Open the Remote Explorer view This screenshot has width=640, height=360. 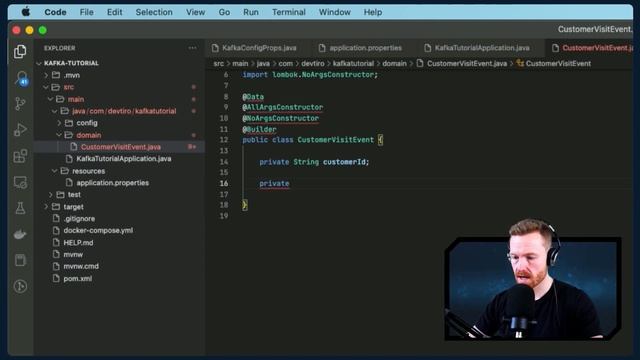pos(20,182)
